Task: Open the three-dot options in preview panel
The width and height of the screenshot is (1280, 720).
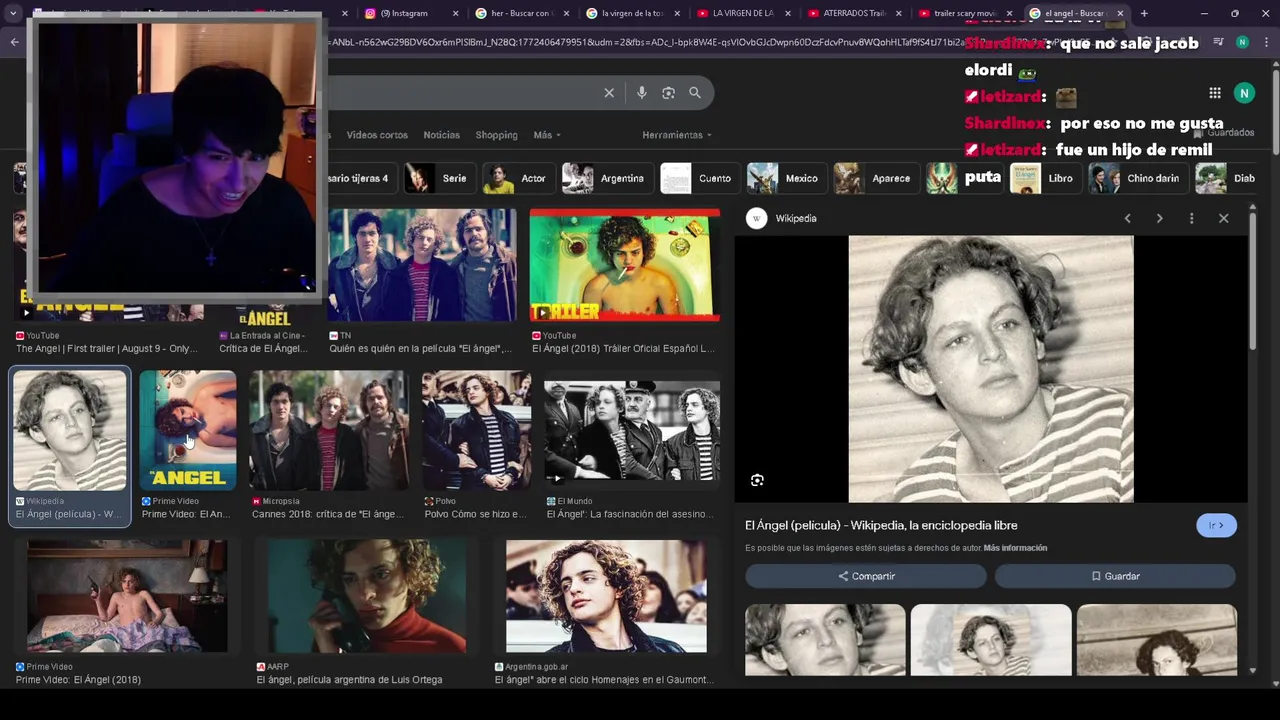Action: point(1191,218)
